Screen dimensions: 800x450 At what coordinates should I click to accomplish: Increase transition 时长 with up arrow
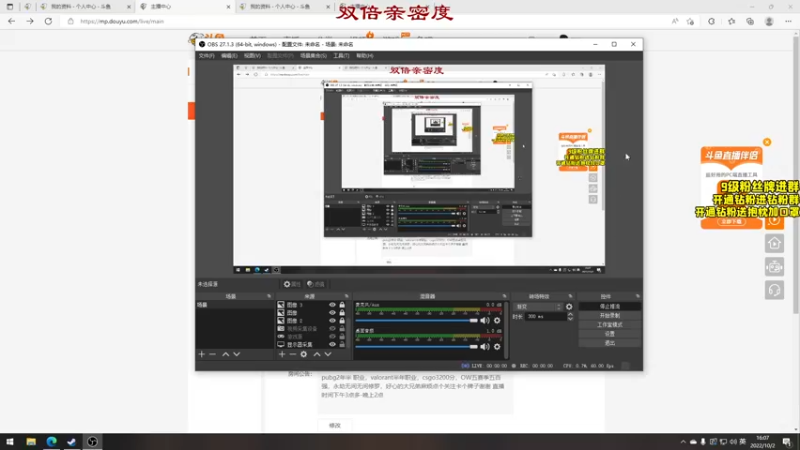point(570,314)
